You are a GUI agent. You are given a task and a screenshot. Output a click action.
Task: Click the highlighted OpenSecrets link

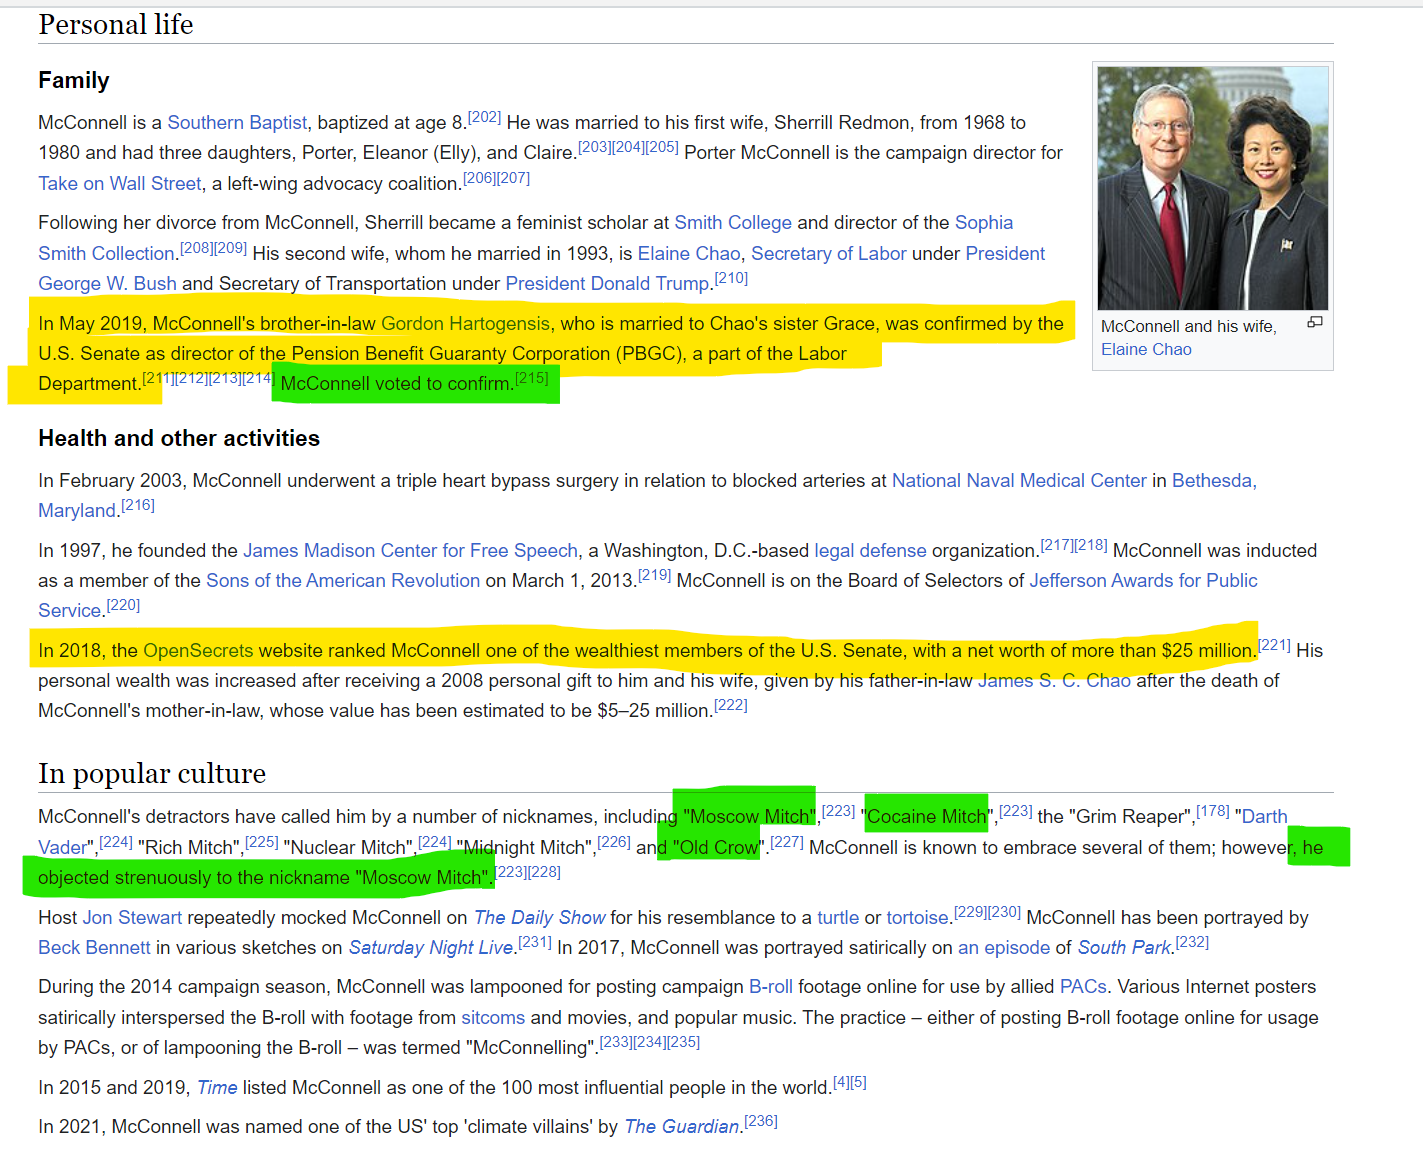point(198,650)
